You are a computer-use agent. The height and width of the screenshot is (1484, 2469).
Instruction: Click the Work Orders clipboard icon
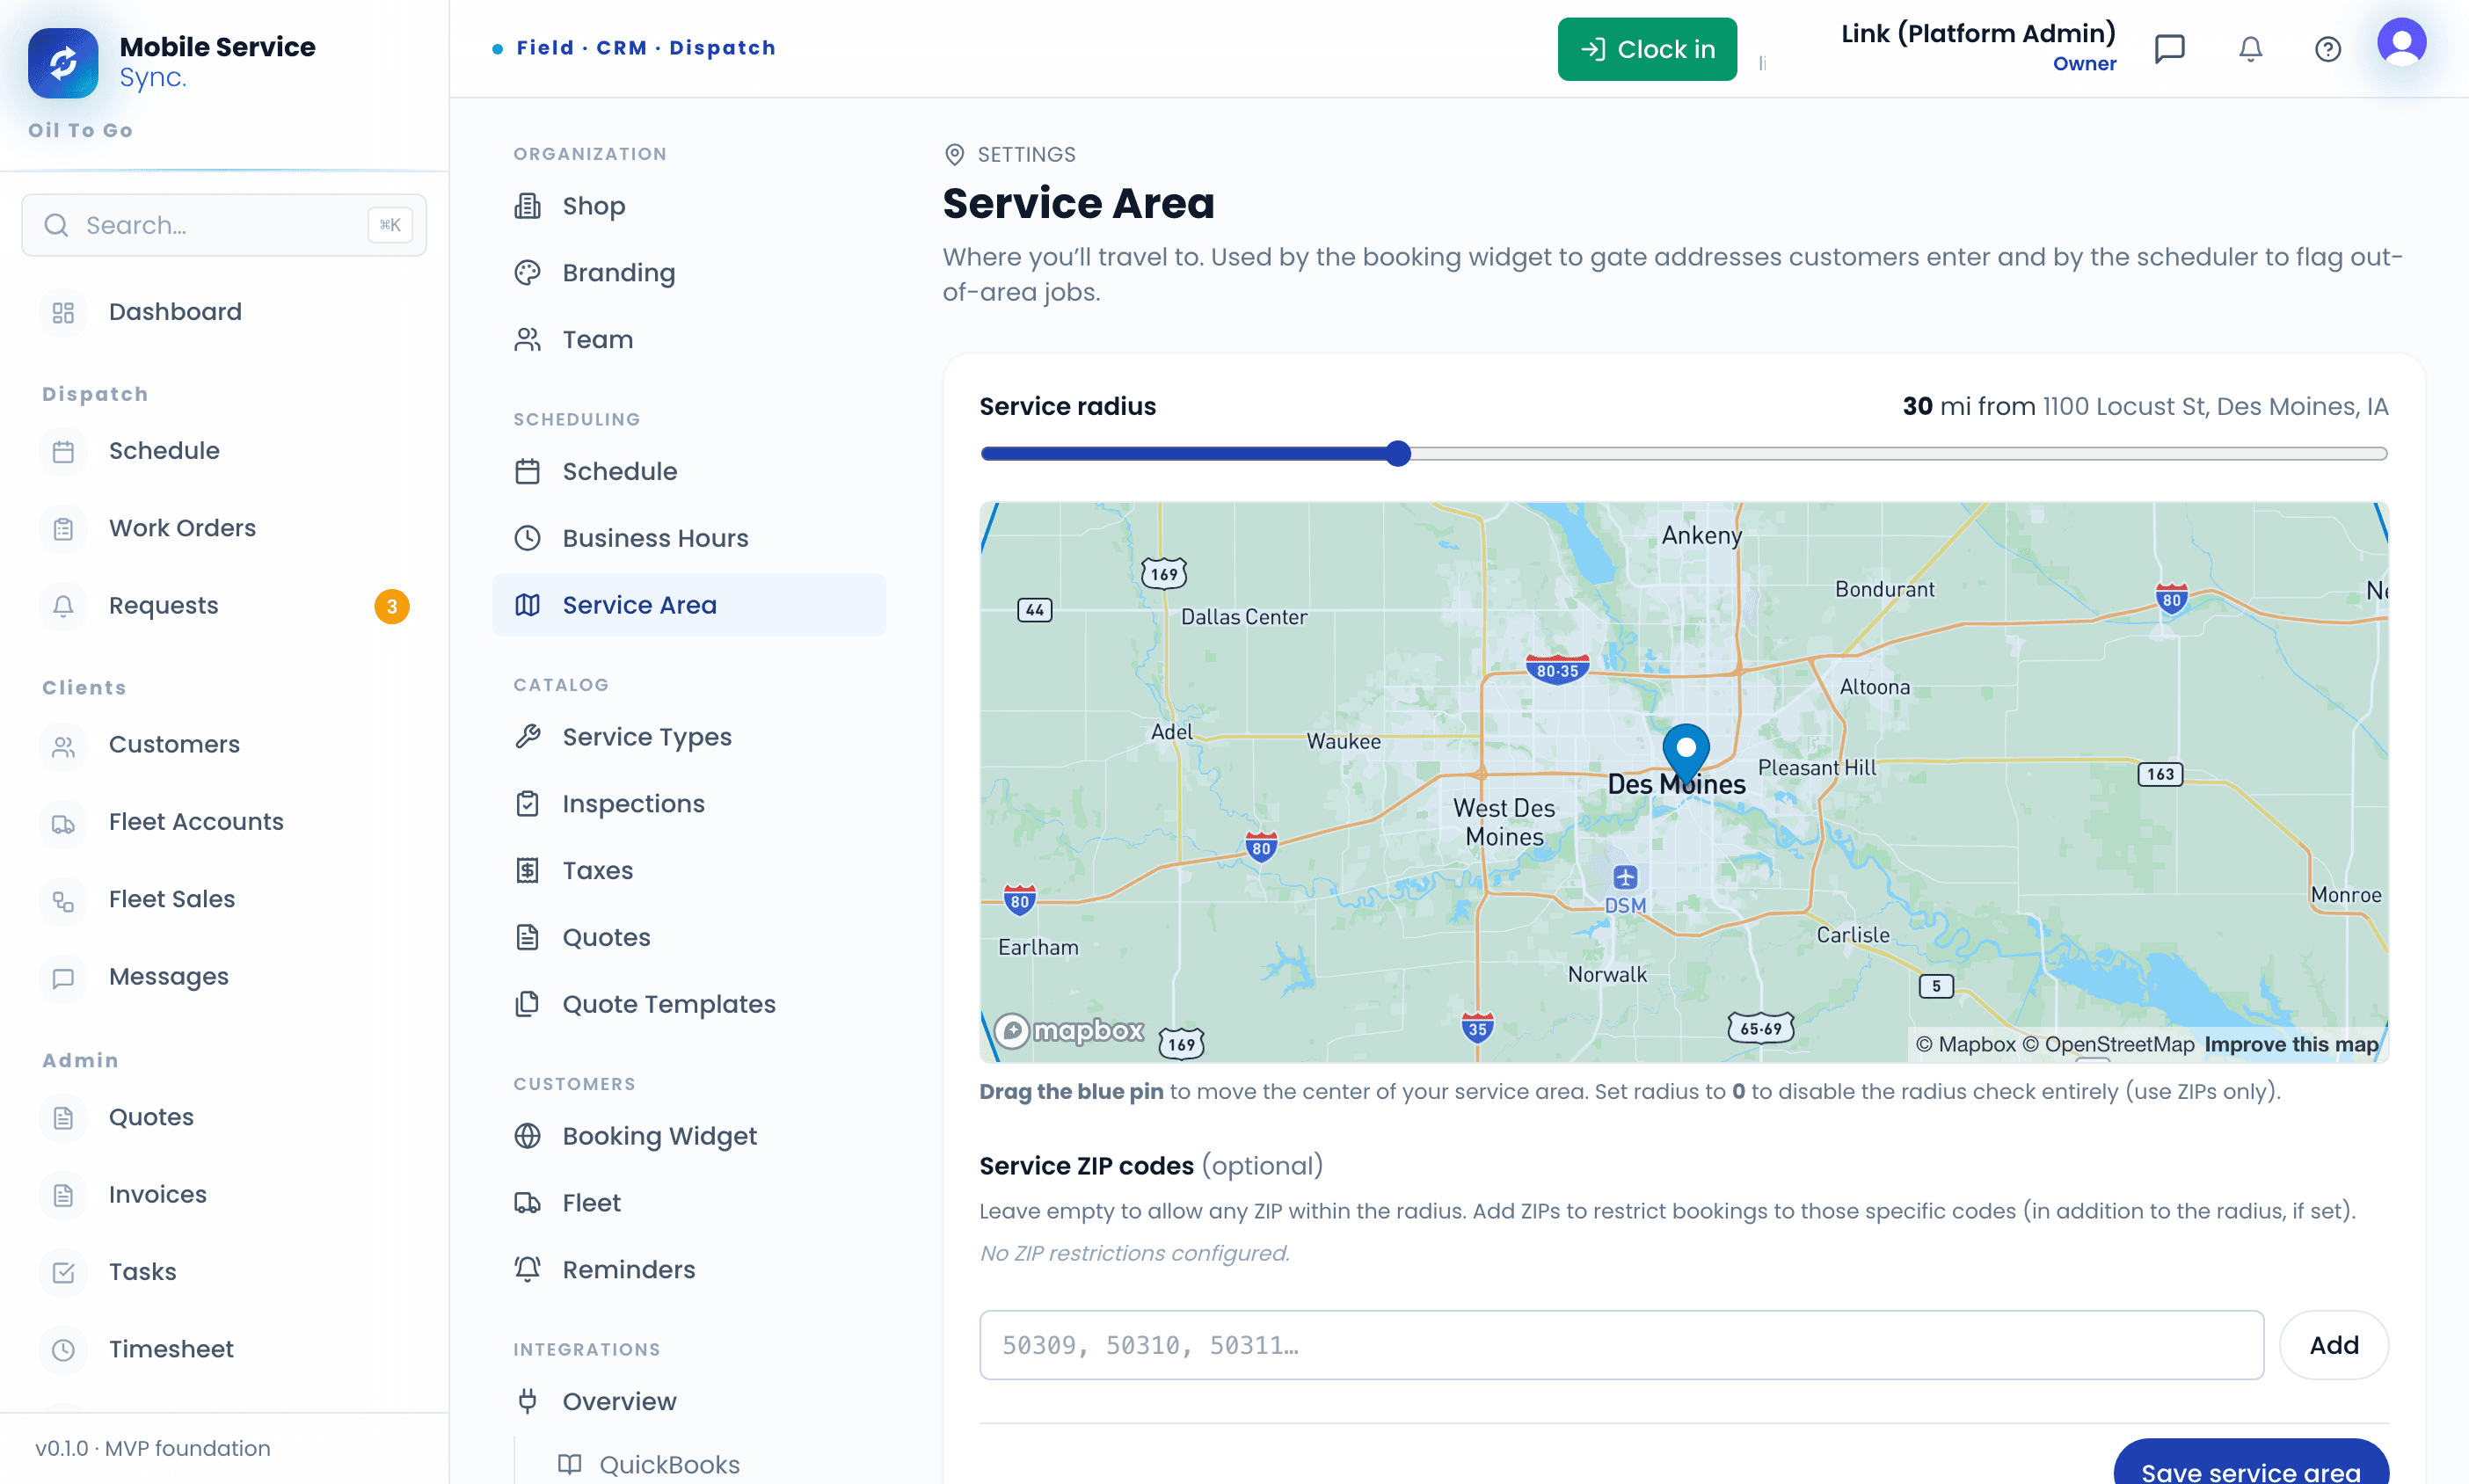click(63, 529)
